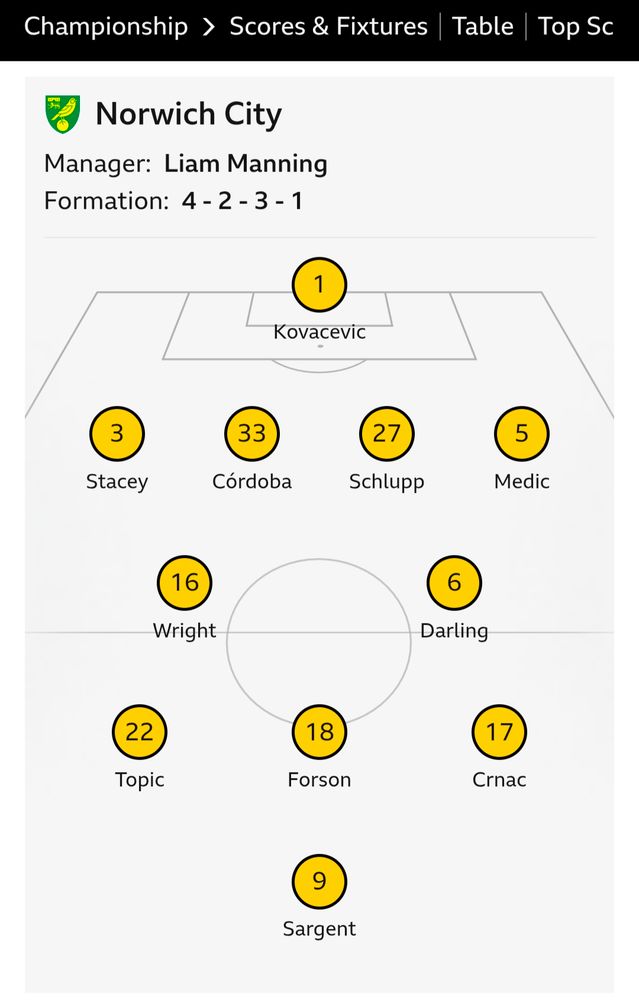Open the Top Scorers tab
This screenshot has height=1000, width=639.
(575, 27)
